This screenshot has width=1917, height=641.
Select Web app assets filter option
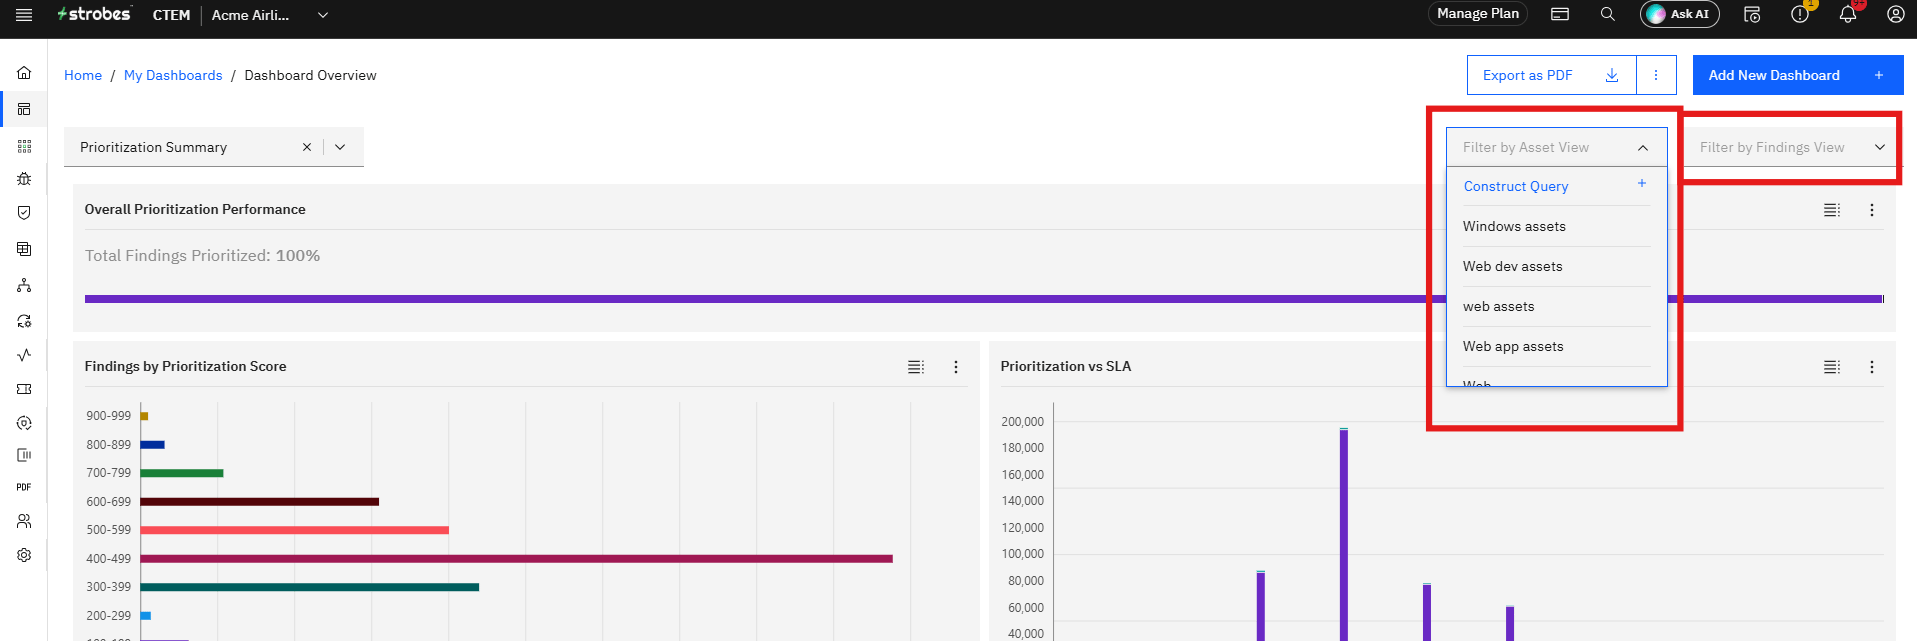tap(1556, 346)
